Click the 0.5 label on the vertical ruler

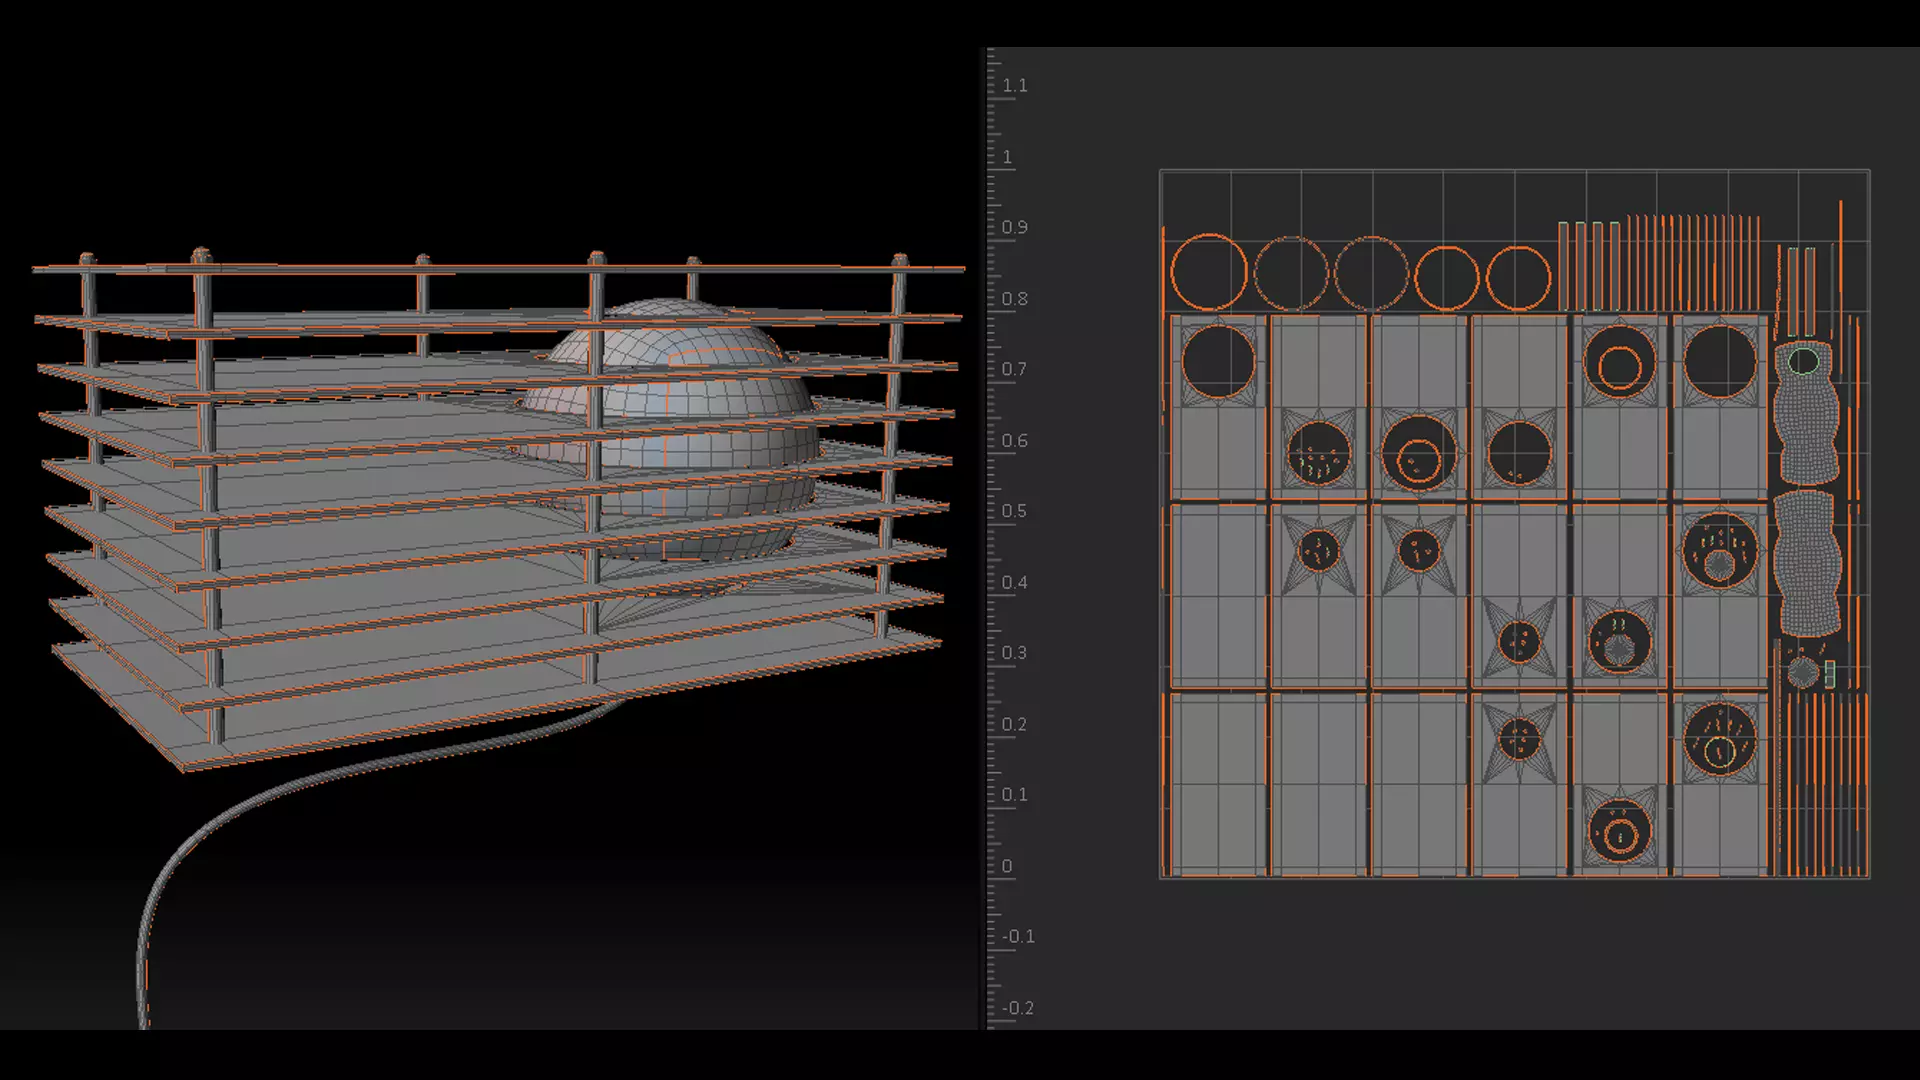(1014, 511)
